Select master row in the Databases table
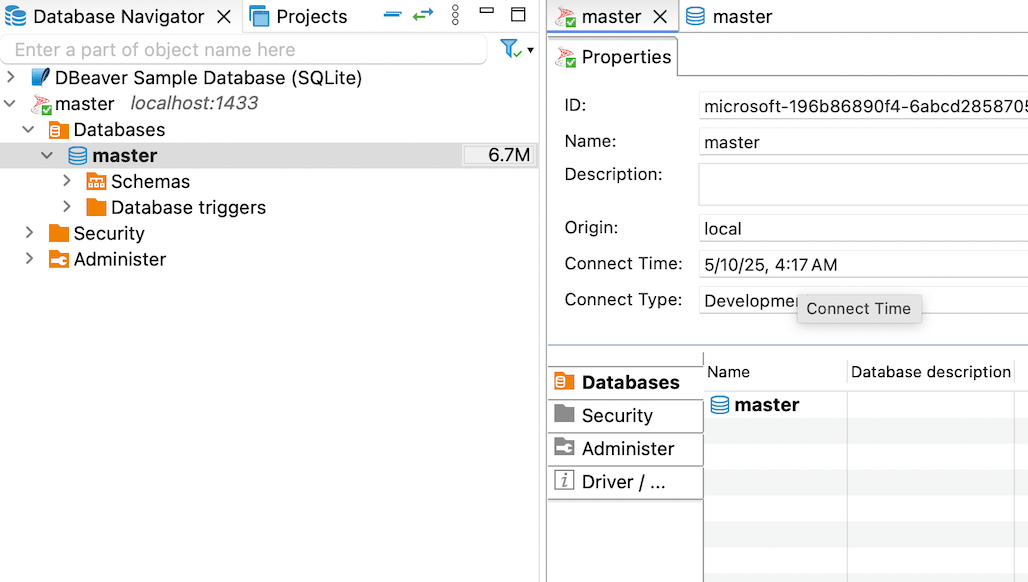1028x582 pixels. (766, 405)
